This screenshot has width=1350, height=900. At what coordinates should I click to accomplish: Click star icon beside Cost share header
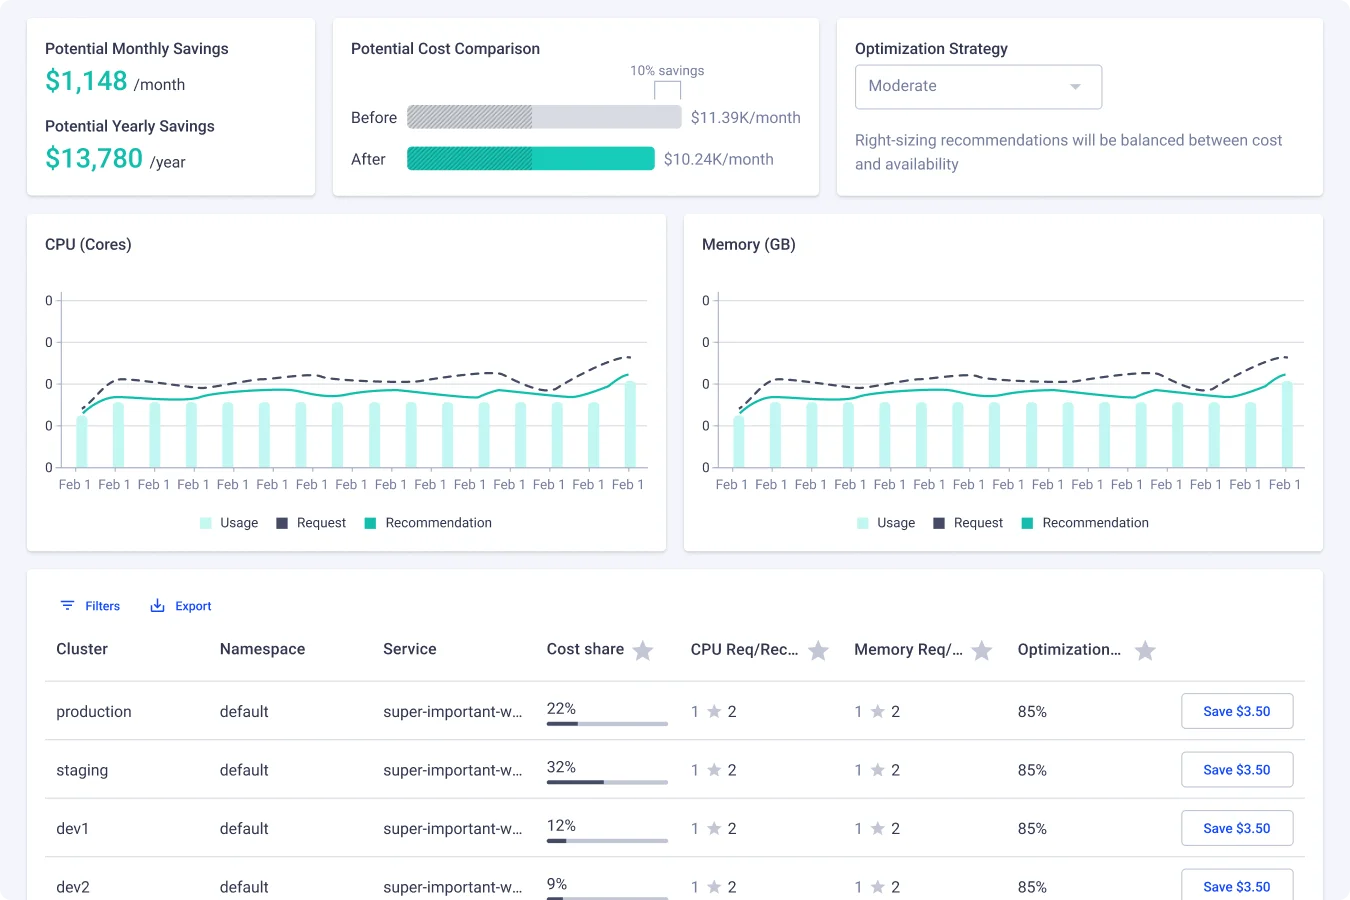point(643,651)
